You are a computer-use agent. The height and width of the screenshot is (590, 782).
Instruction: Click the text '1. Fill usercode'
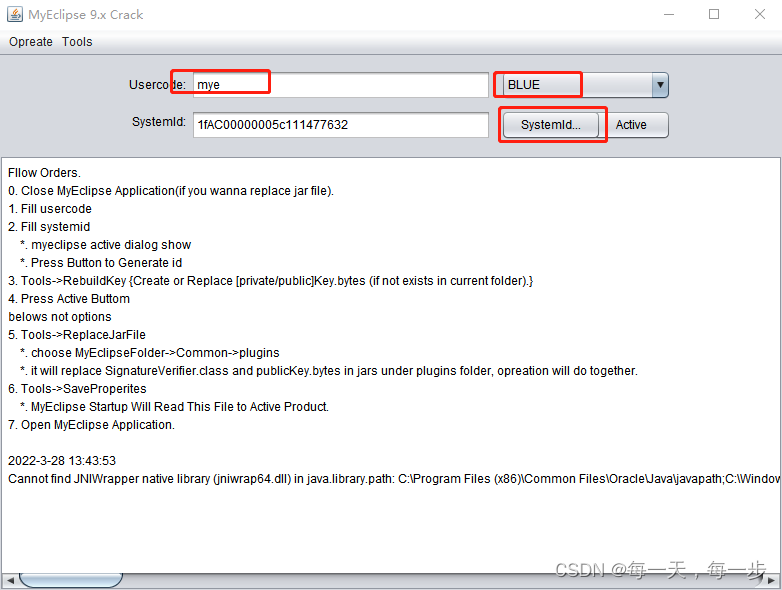click(50, 209)
